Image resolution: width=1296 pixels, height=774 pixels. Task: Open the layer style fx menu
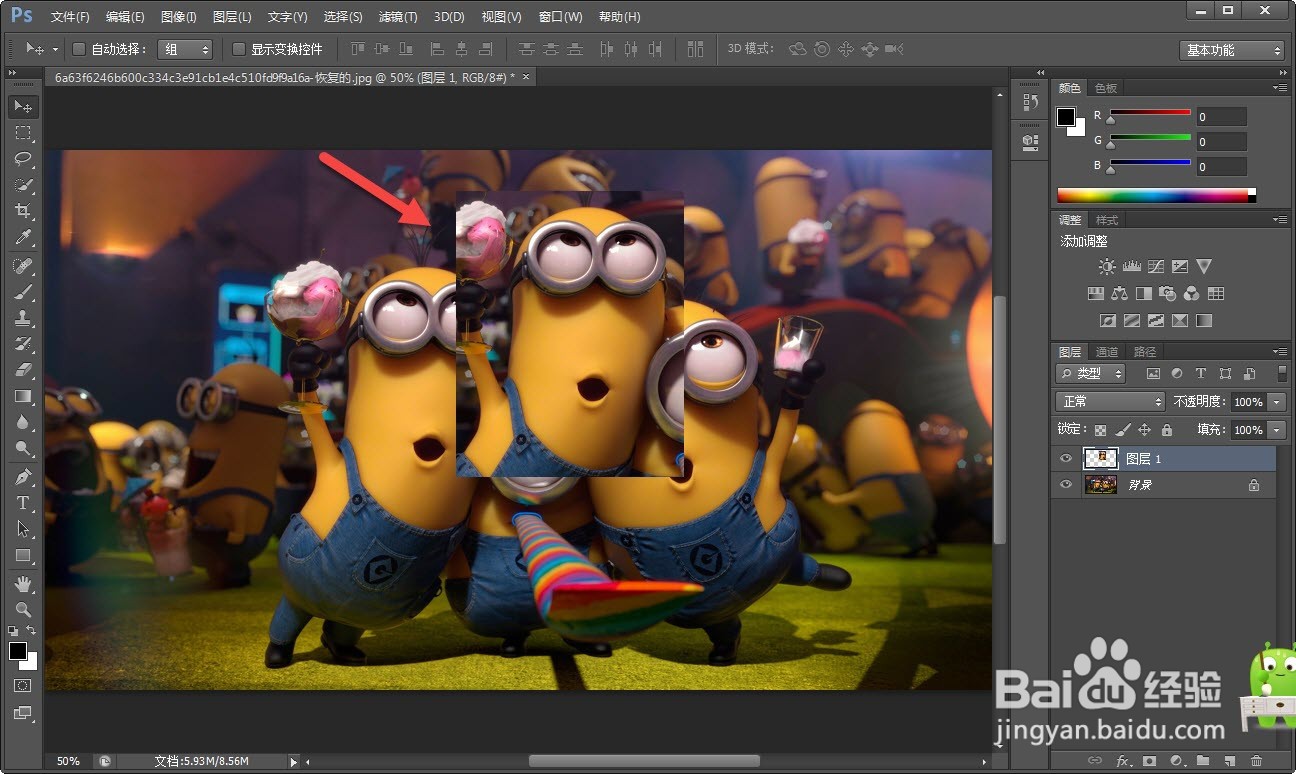[x=1122, y=761]
